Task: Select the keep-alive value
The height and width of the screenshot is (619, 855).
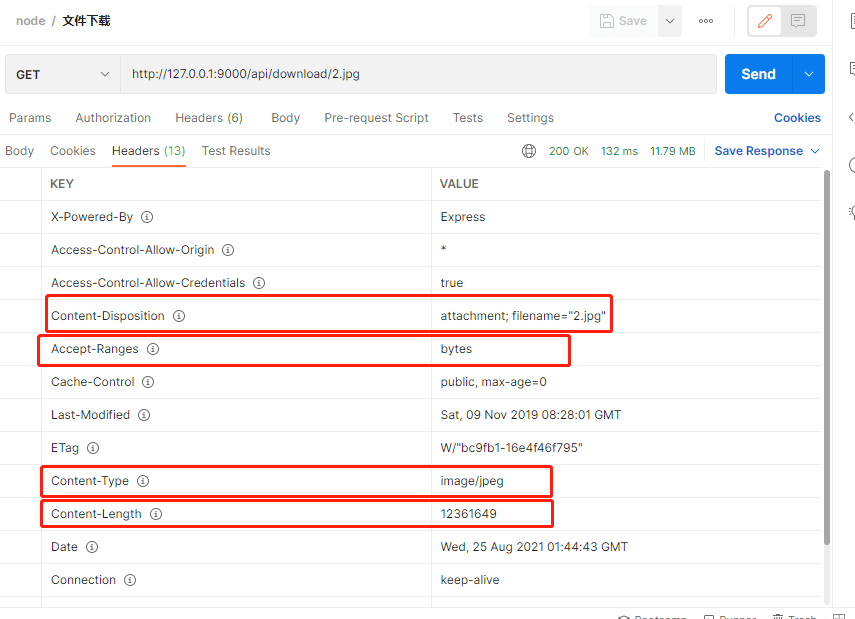Action: pyautogui.click(x=469, y=580)
